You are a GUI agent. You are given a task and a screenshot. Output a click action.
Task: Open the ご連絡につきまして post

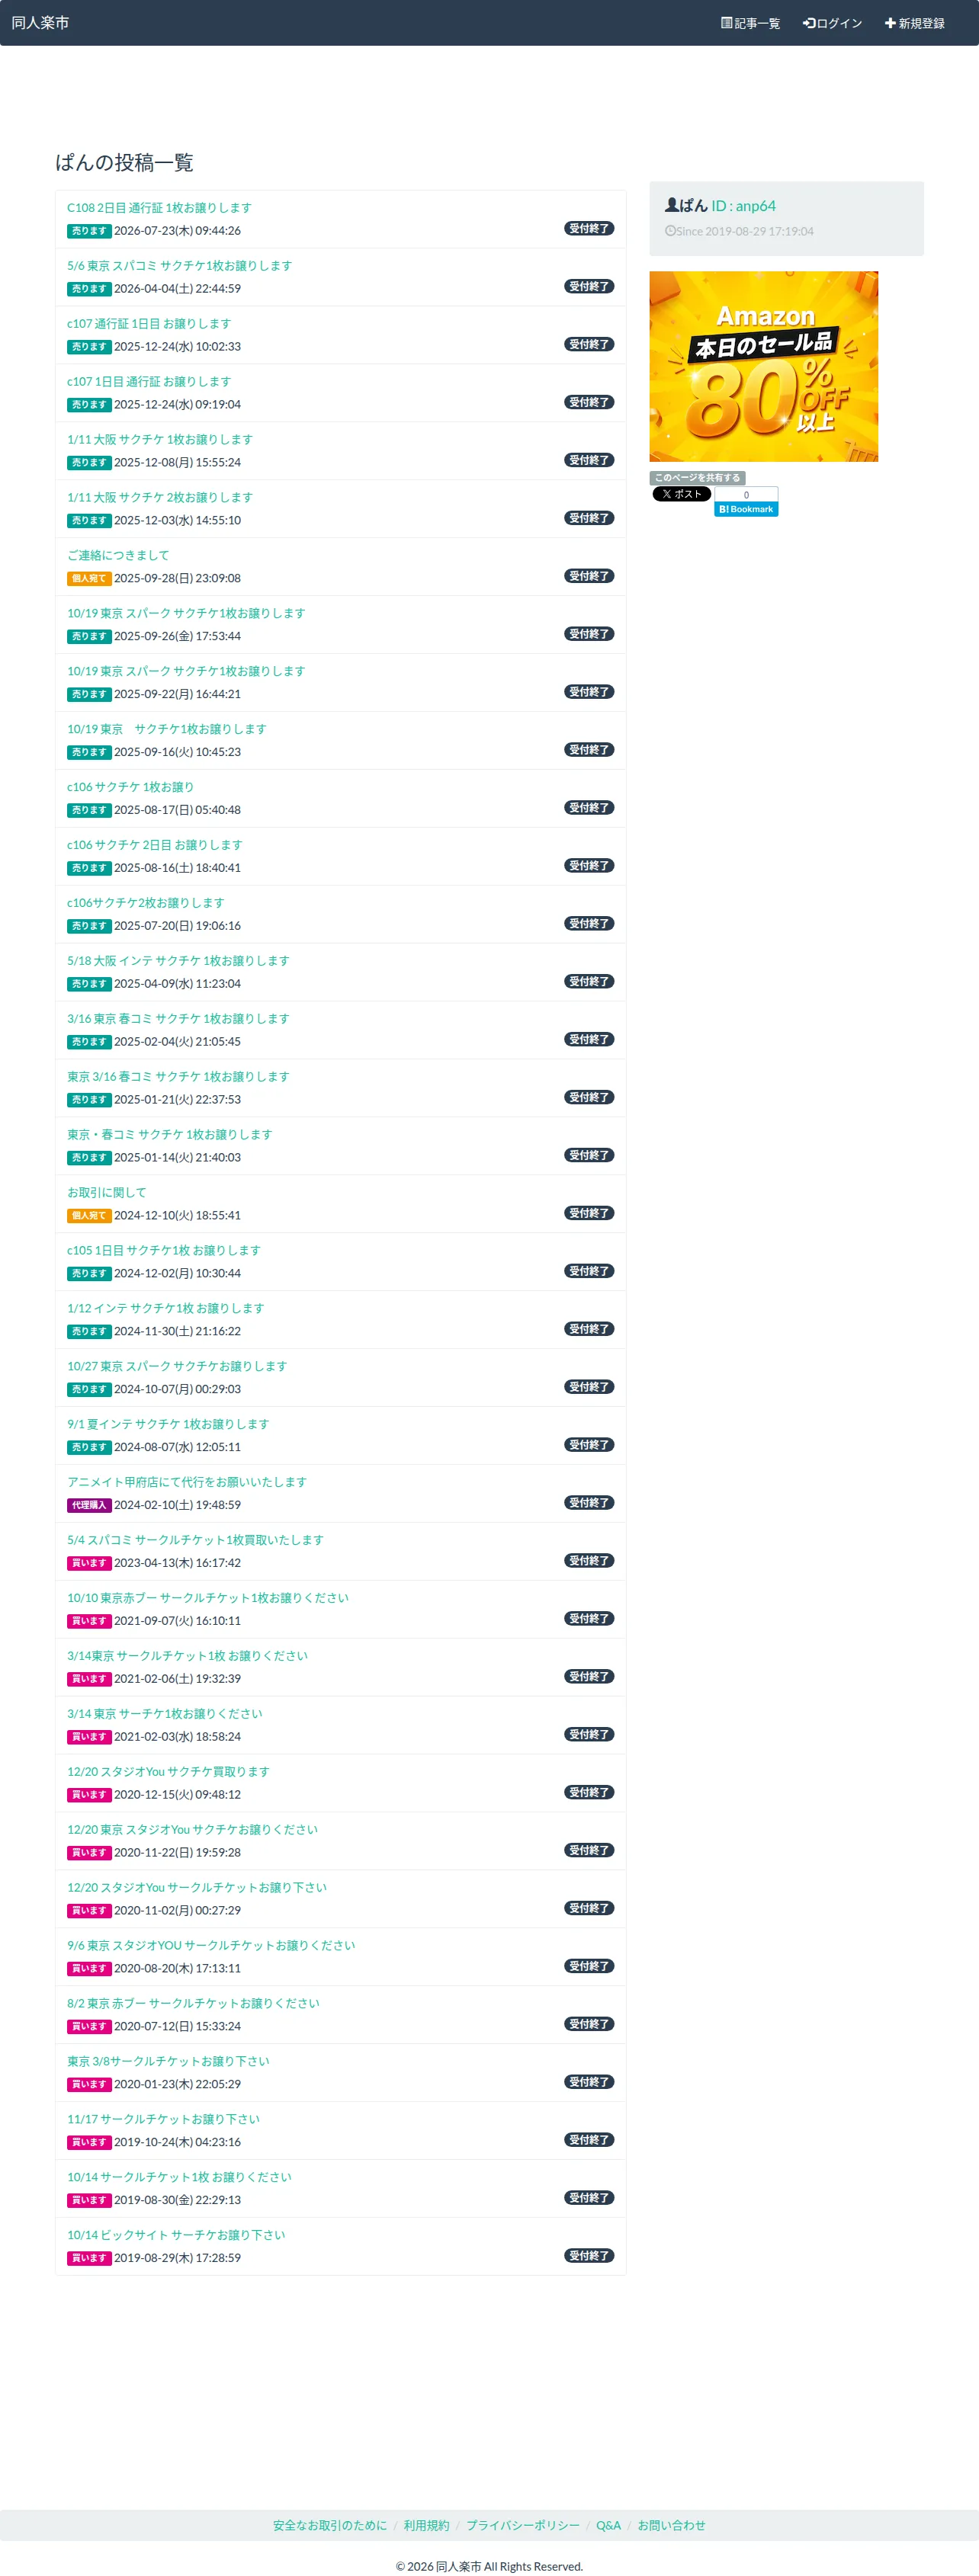(118, 555)
